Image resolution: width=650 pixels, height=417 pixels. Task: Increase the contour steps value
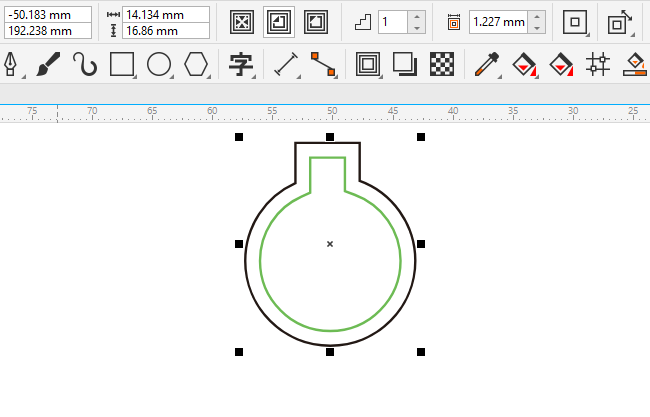417,17
